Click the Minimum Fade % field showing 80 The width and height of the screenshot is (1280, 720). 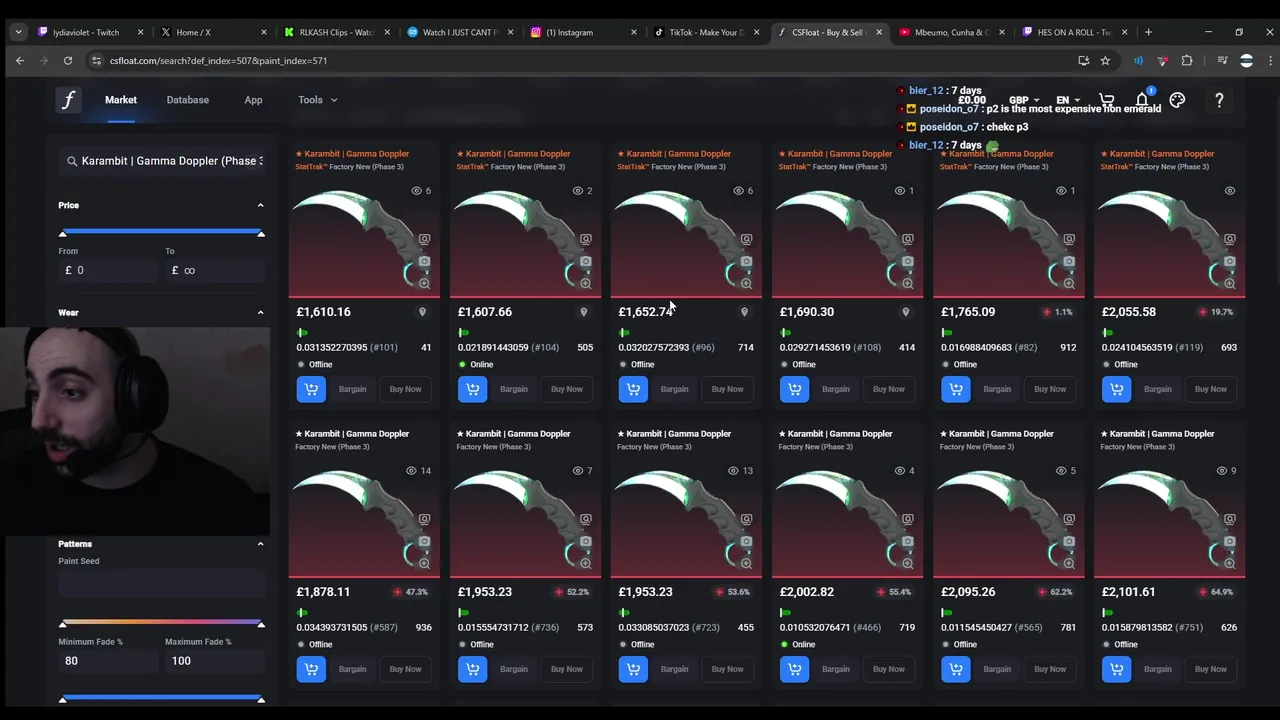[x=108, y=661]
